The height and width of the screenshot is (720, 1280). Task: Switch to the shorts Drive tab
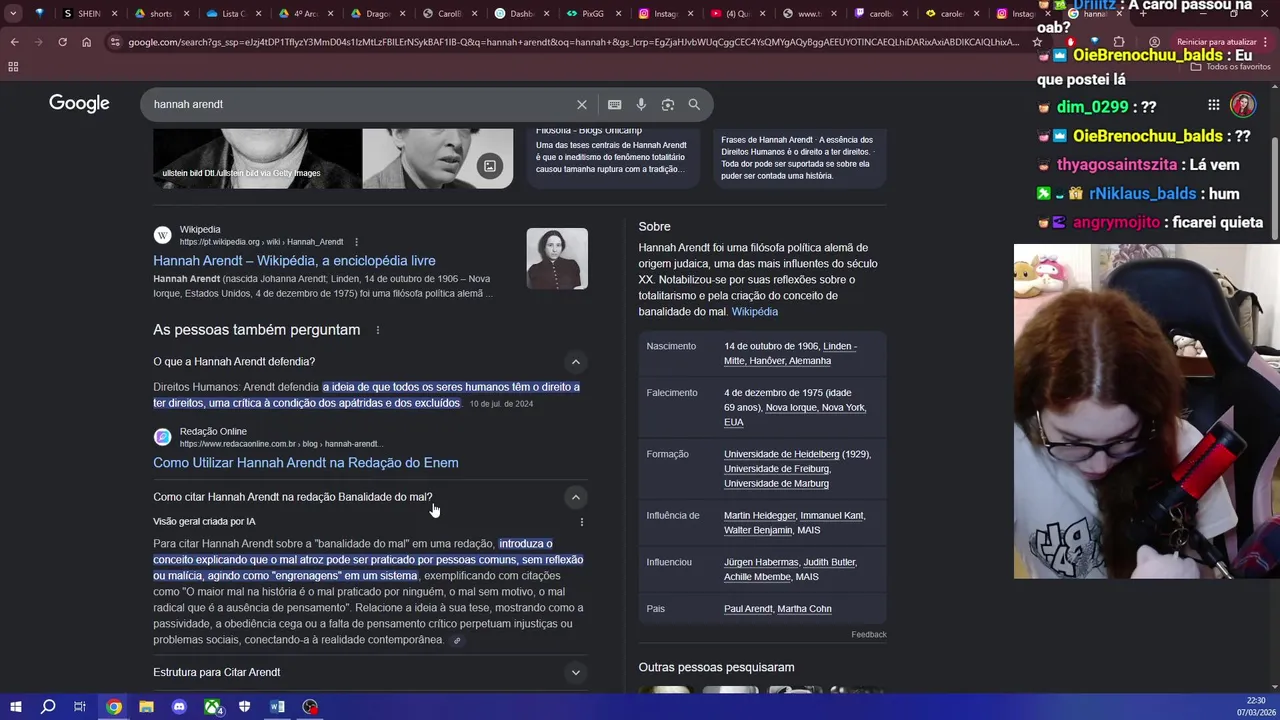[160, 14]
